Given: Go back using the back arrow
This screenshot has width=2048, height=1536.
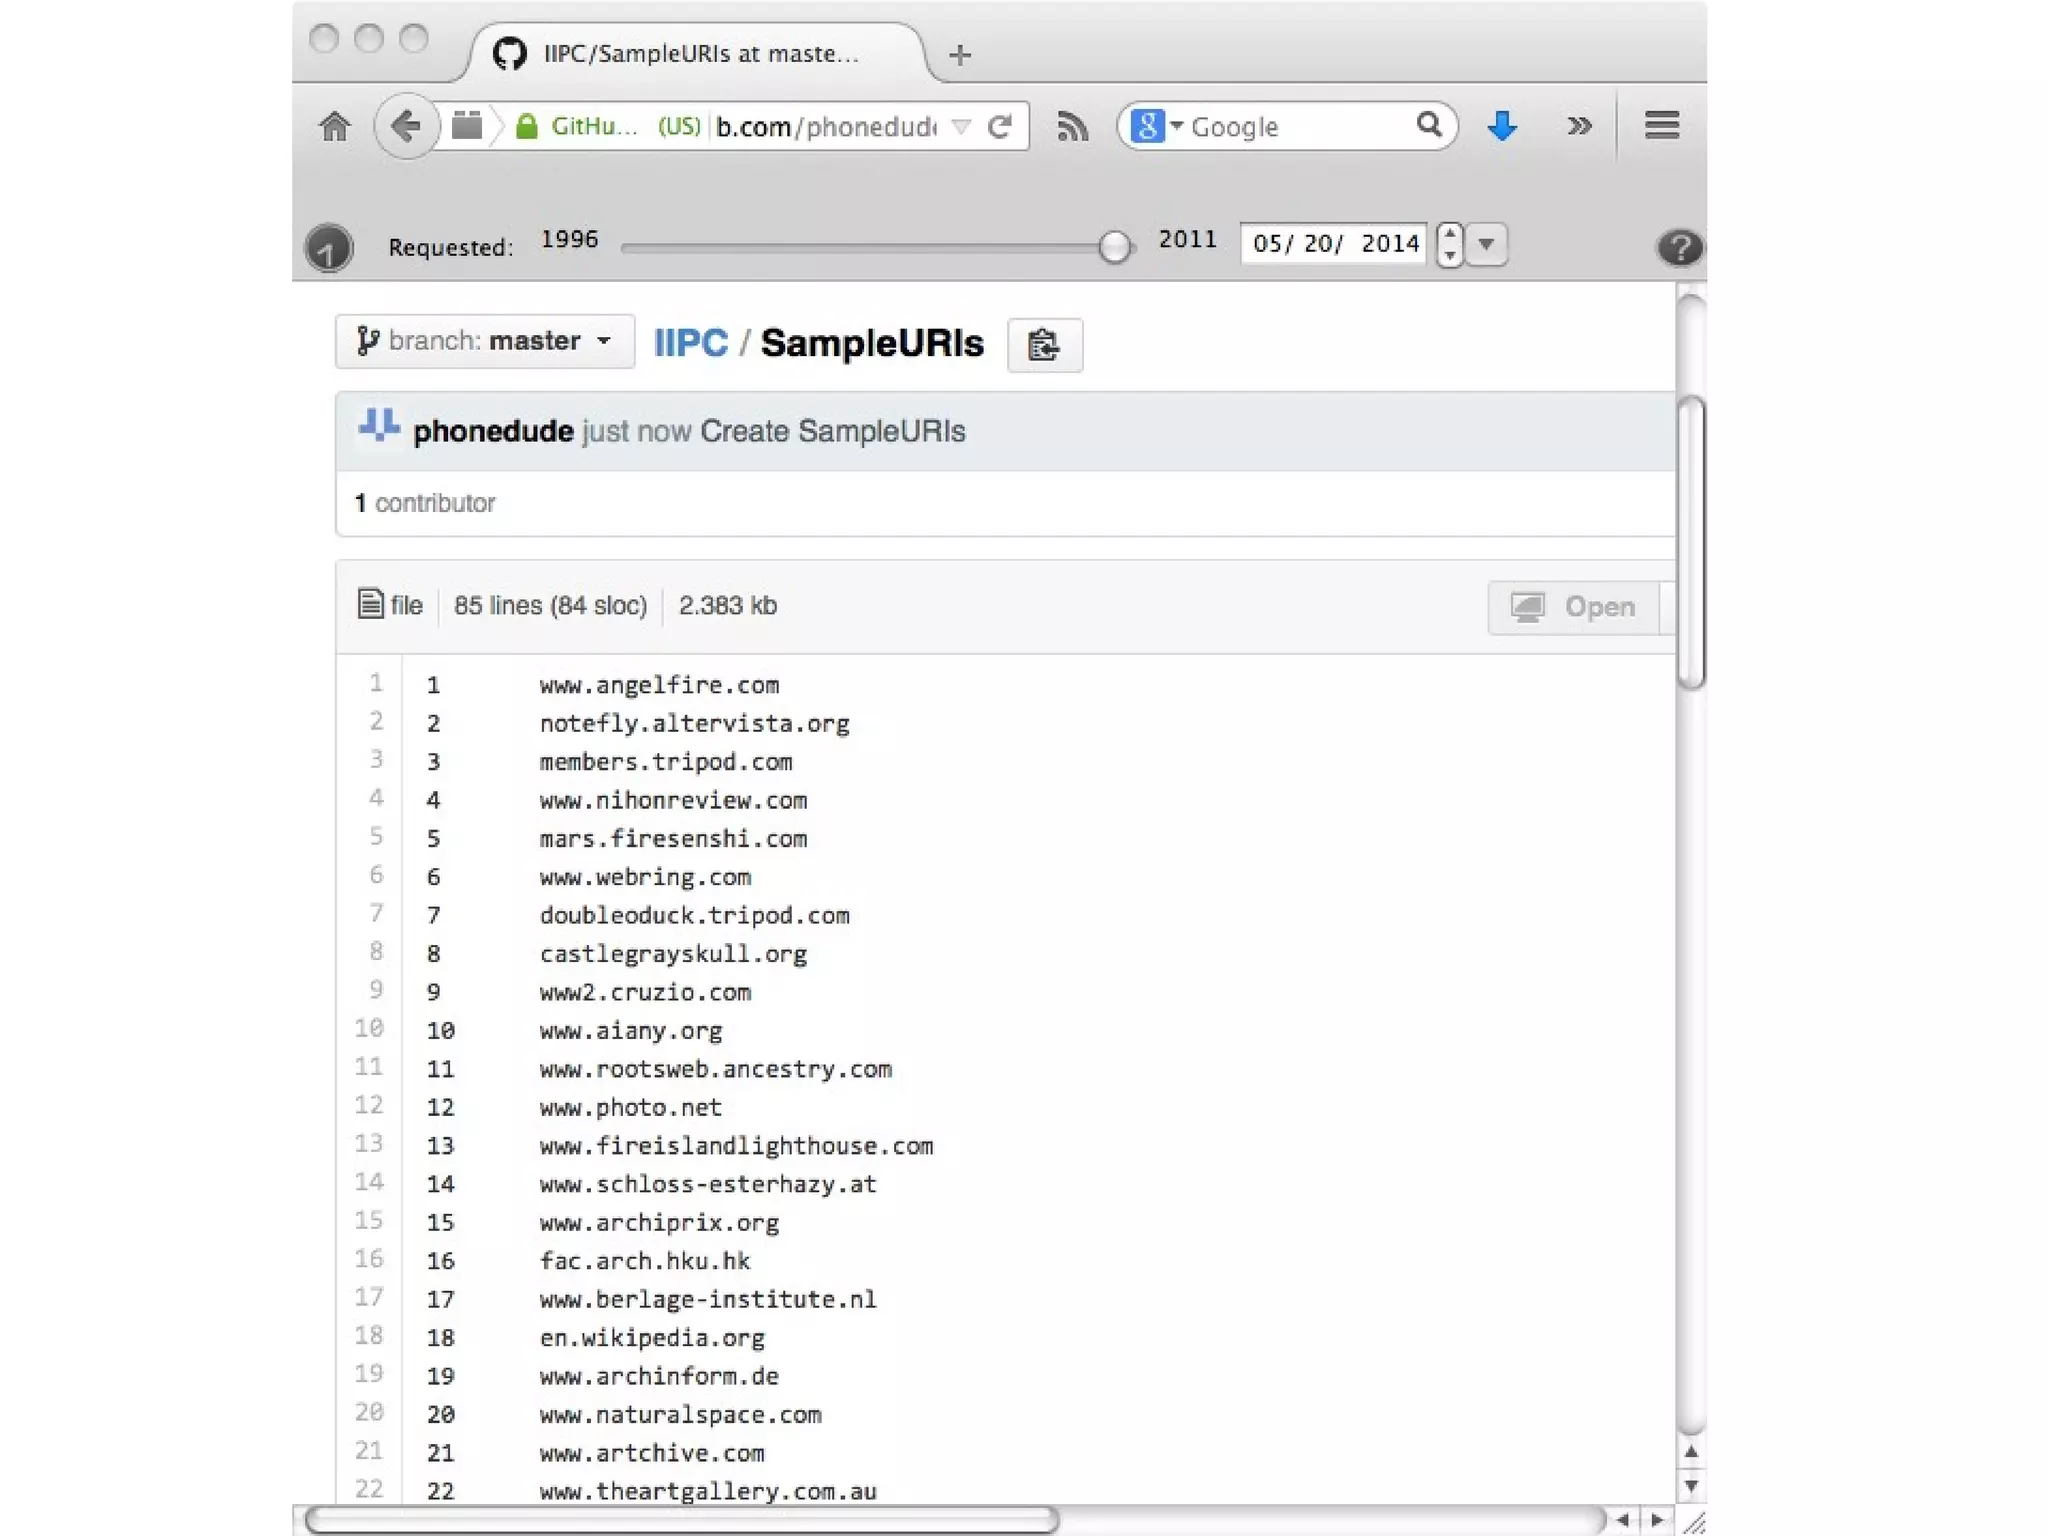Looking at the screenshot, I should click(x=405, y=126).
